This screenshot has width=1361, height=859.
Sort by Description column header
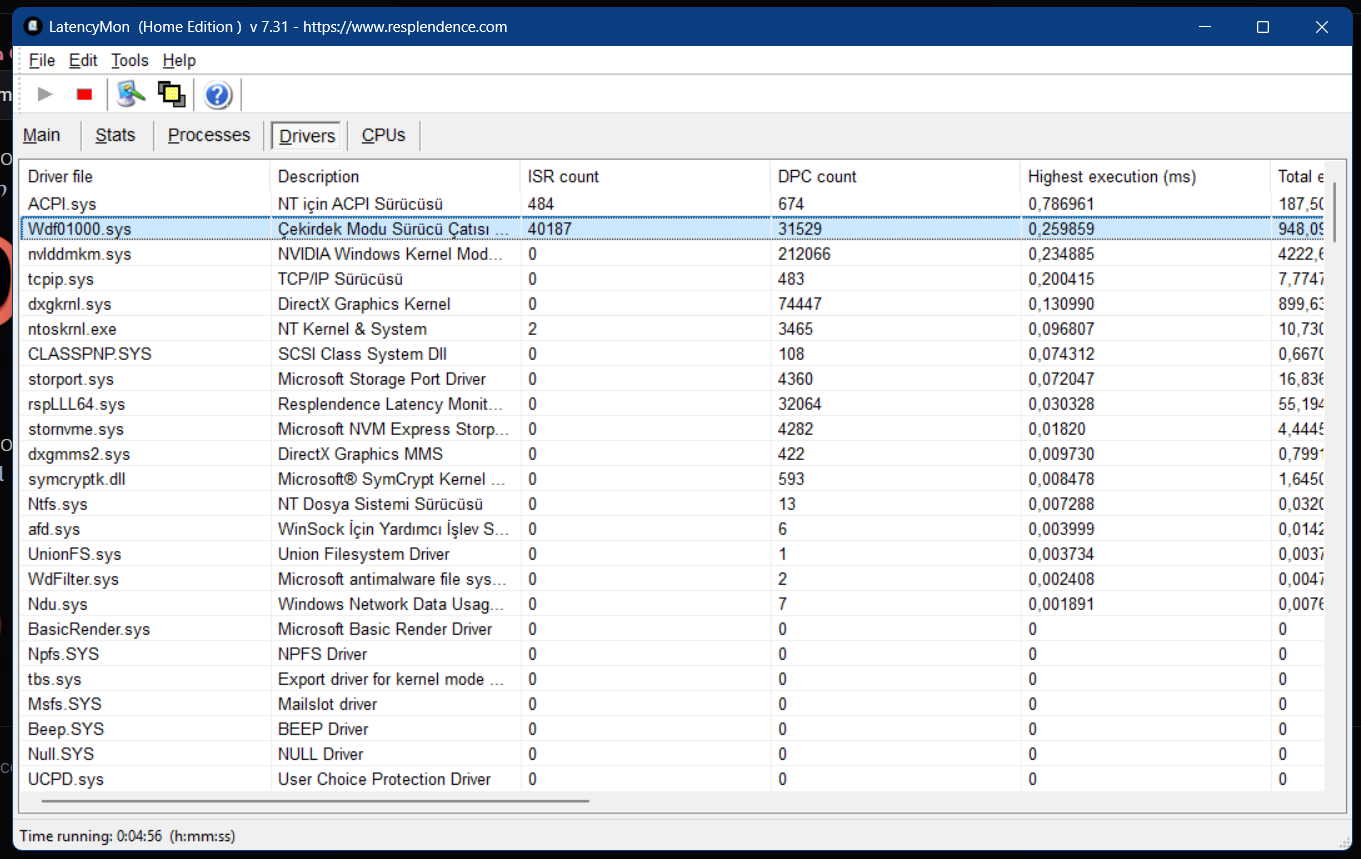coord(395,176)
